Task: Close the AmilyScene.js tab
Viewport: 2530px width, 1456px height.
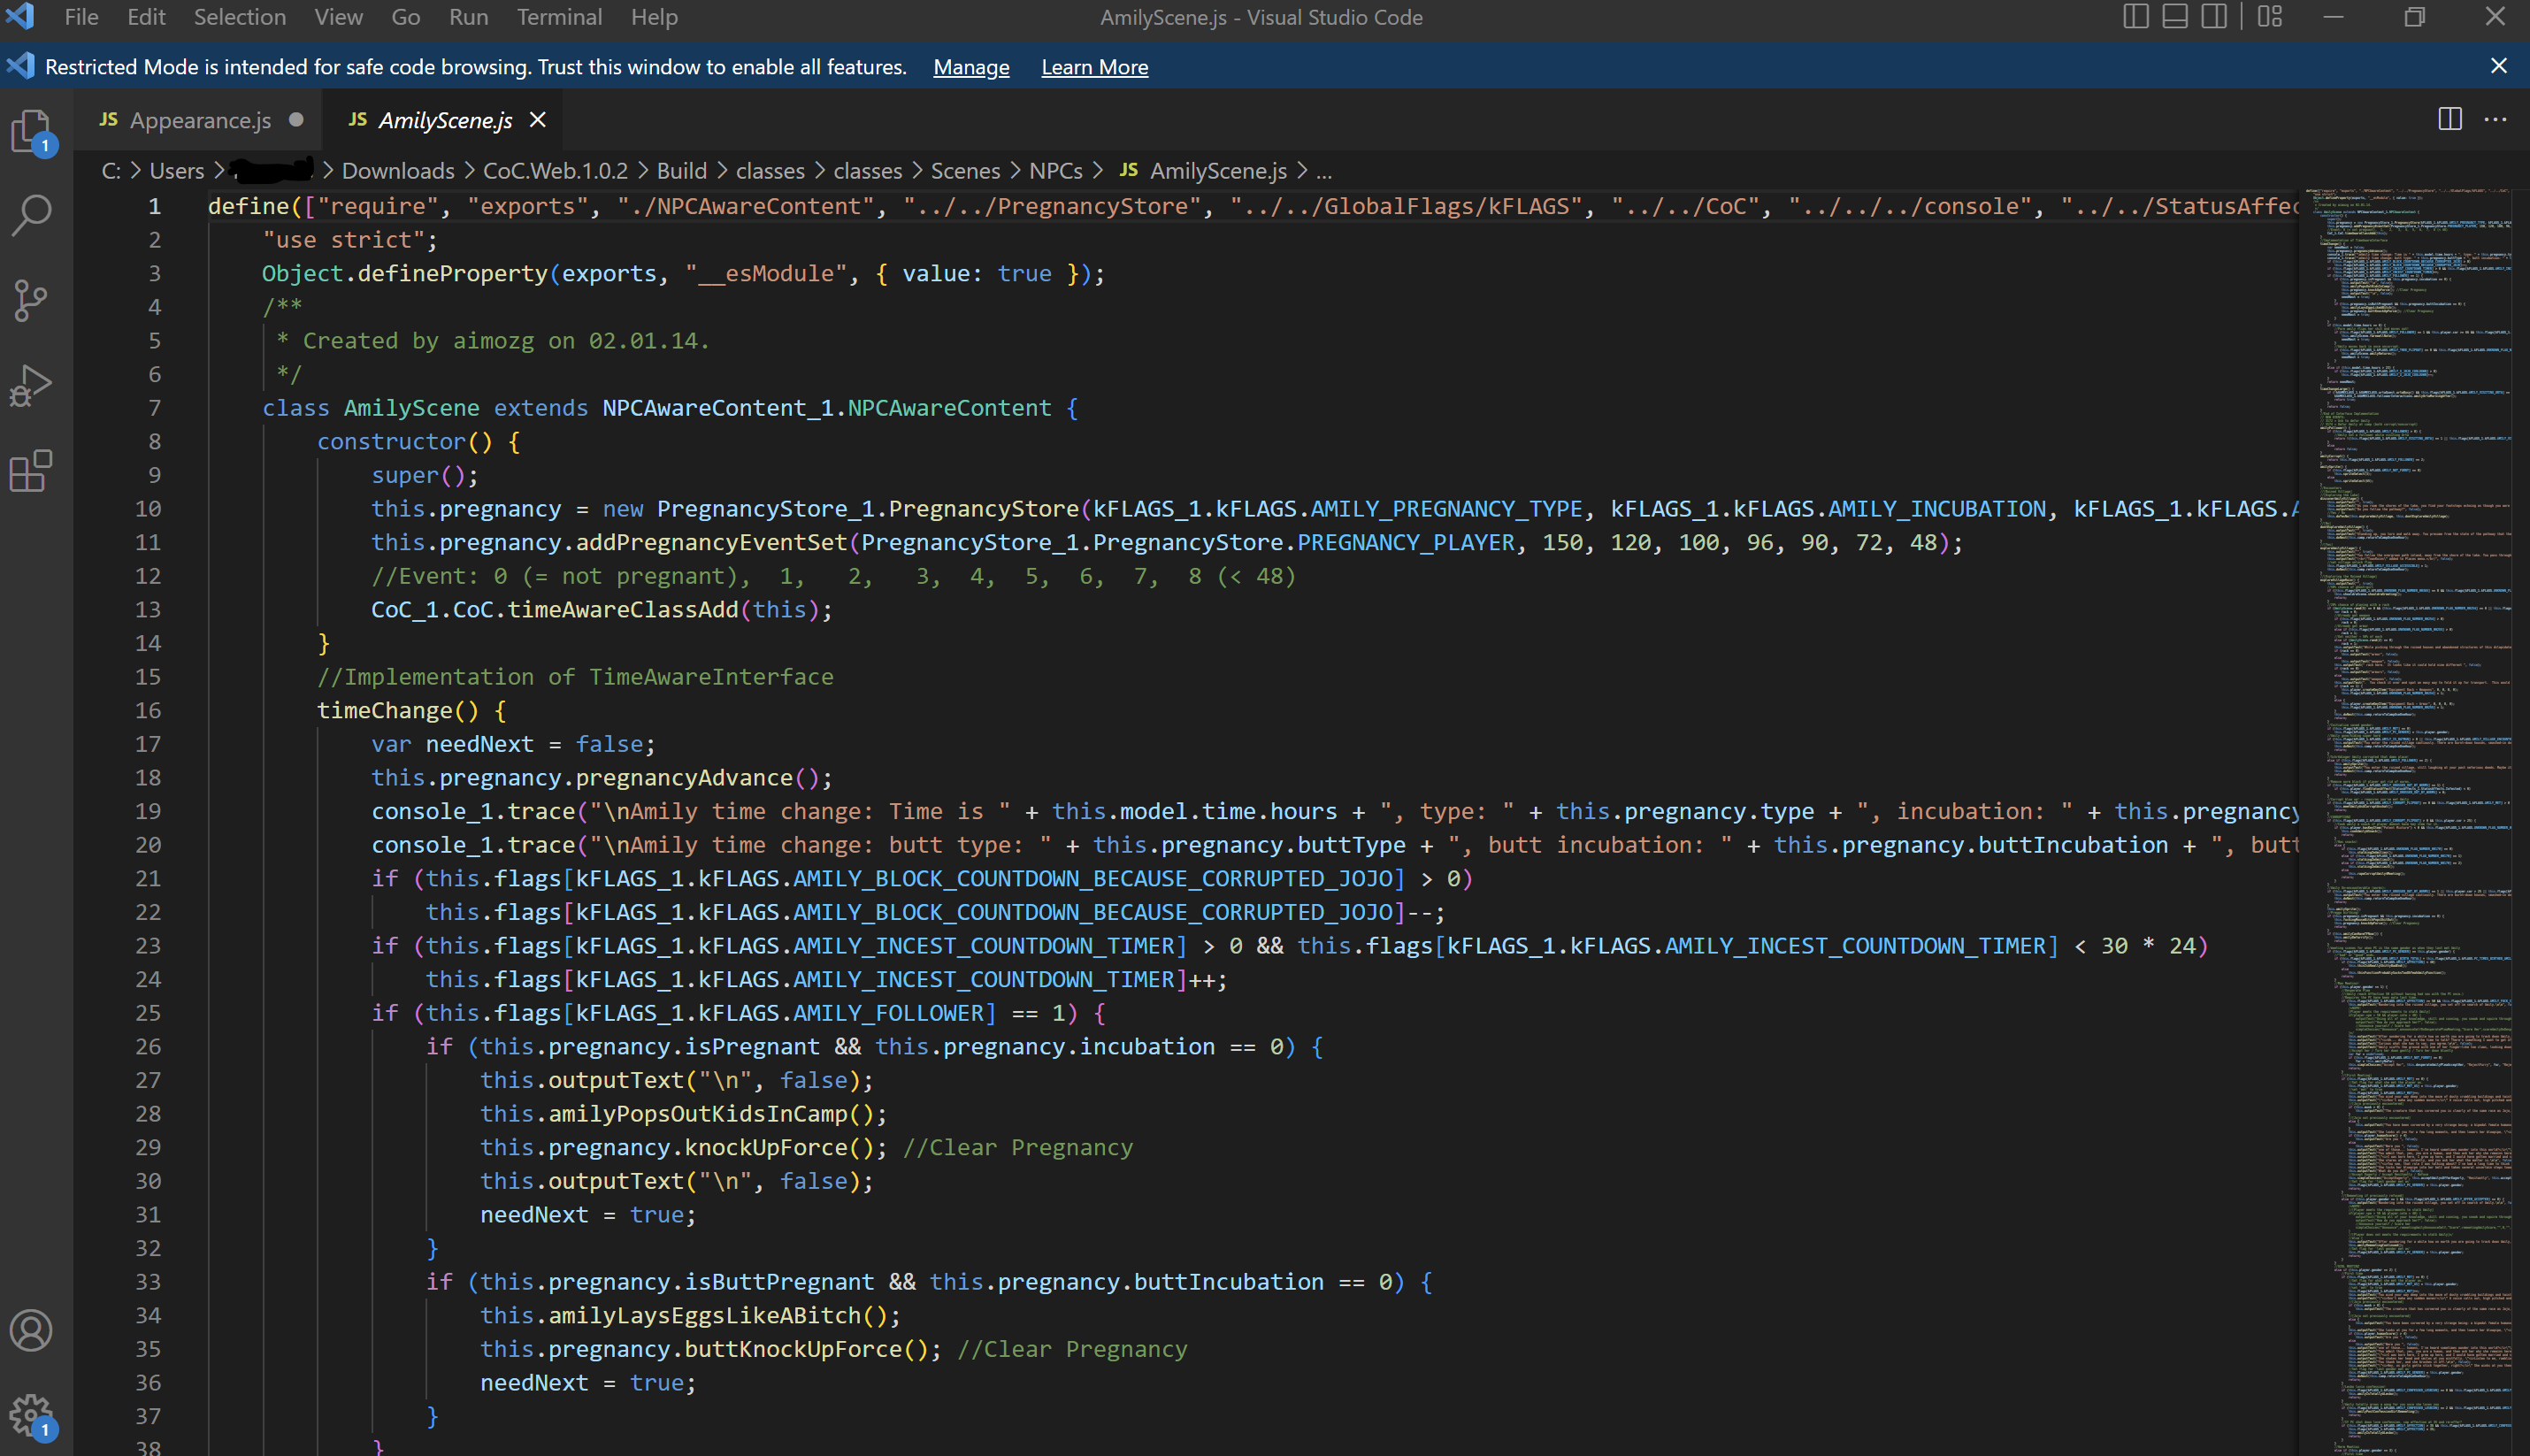Action: tap(538, 120)
